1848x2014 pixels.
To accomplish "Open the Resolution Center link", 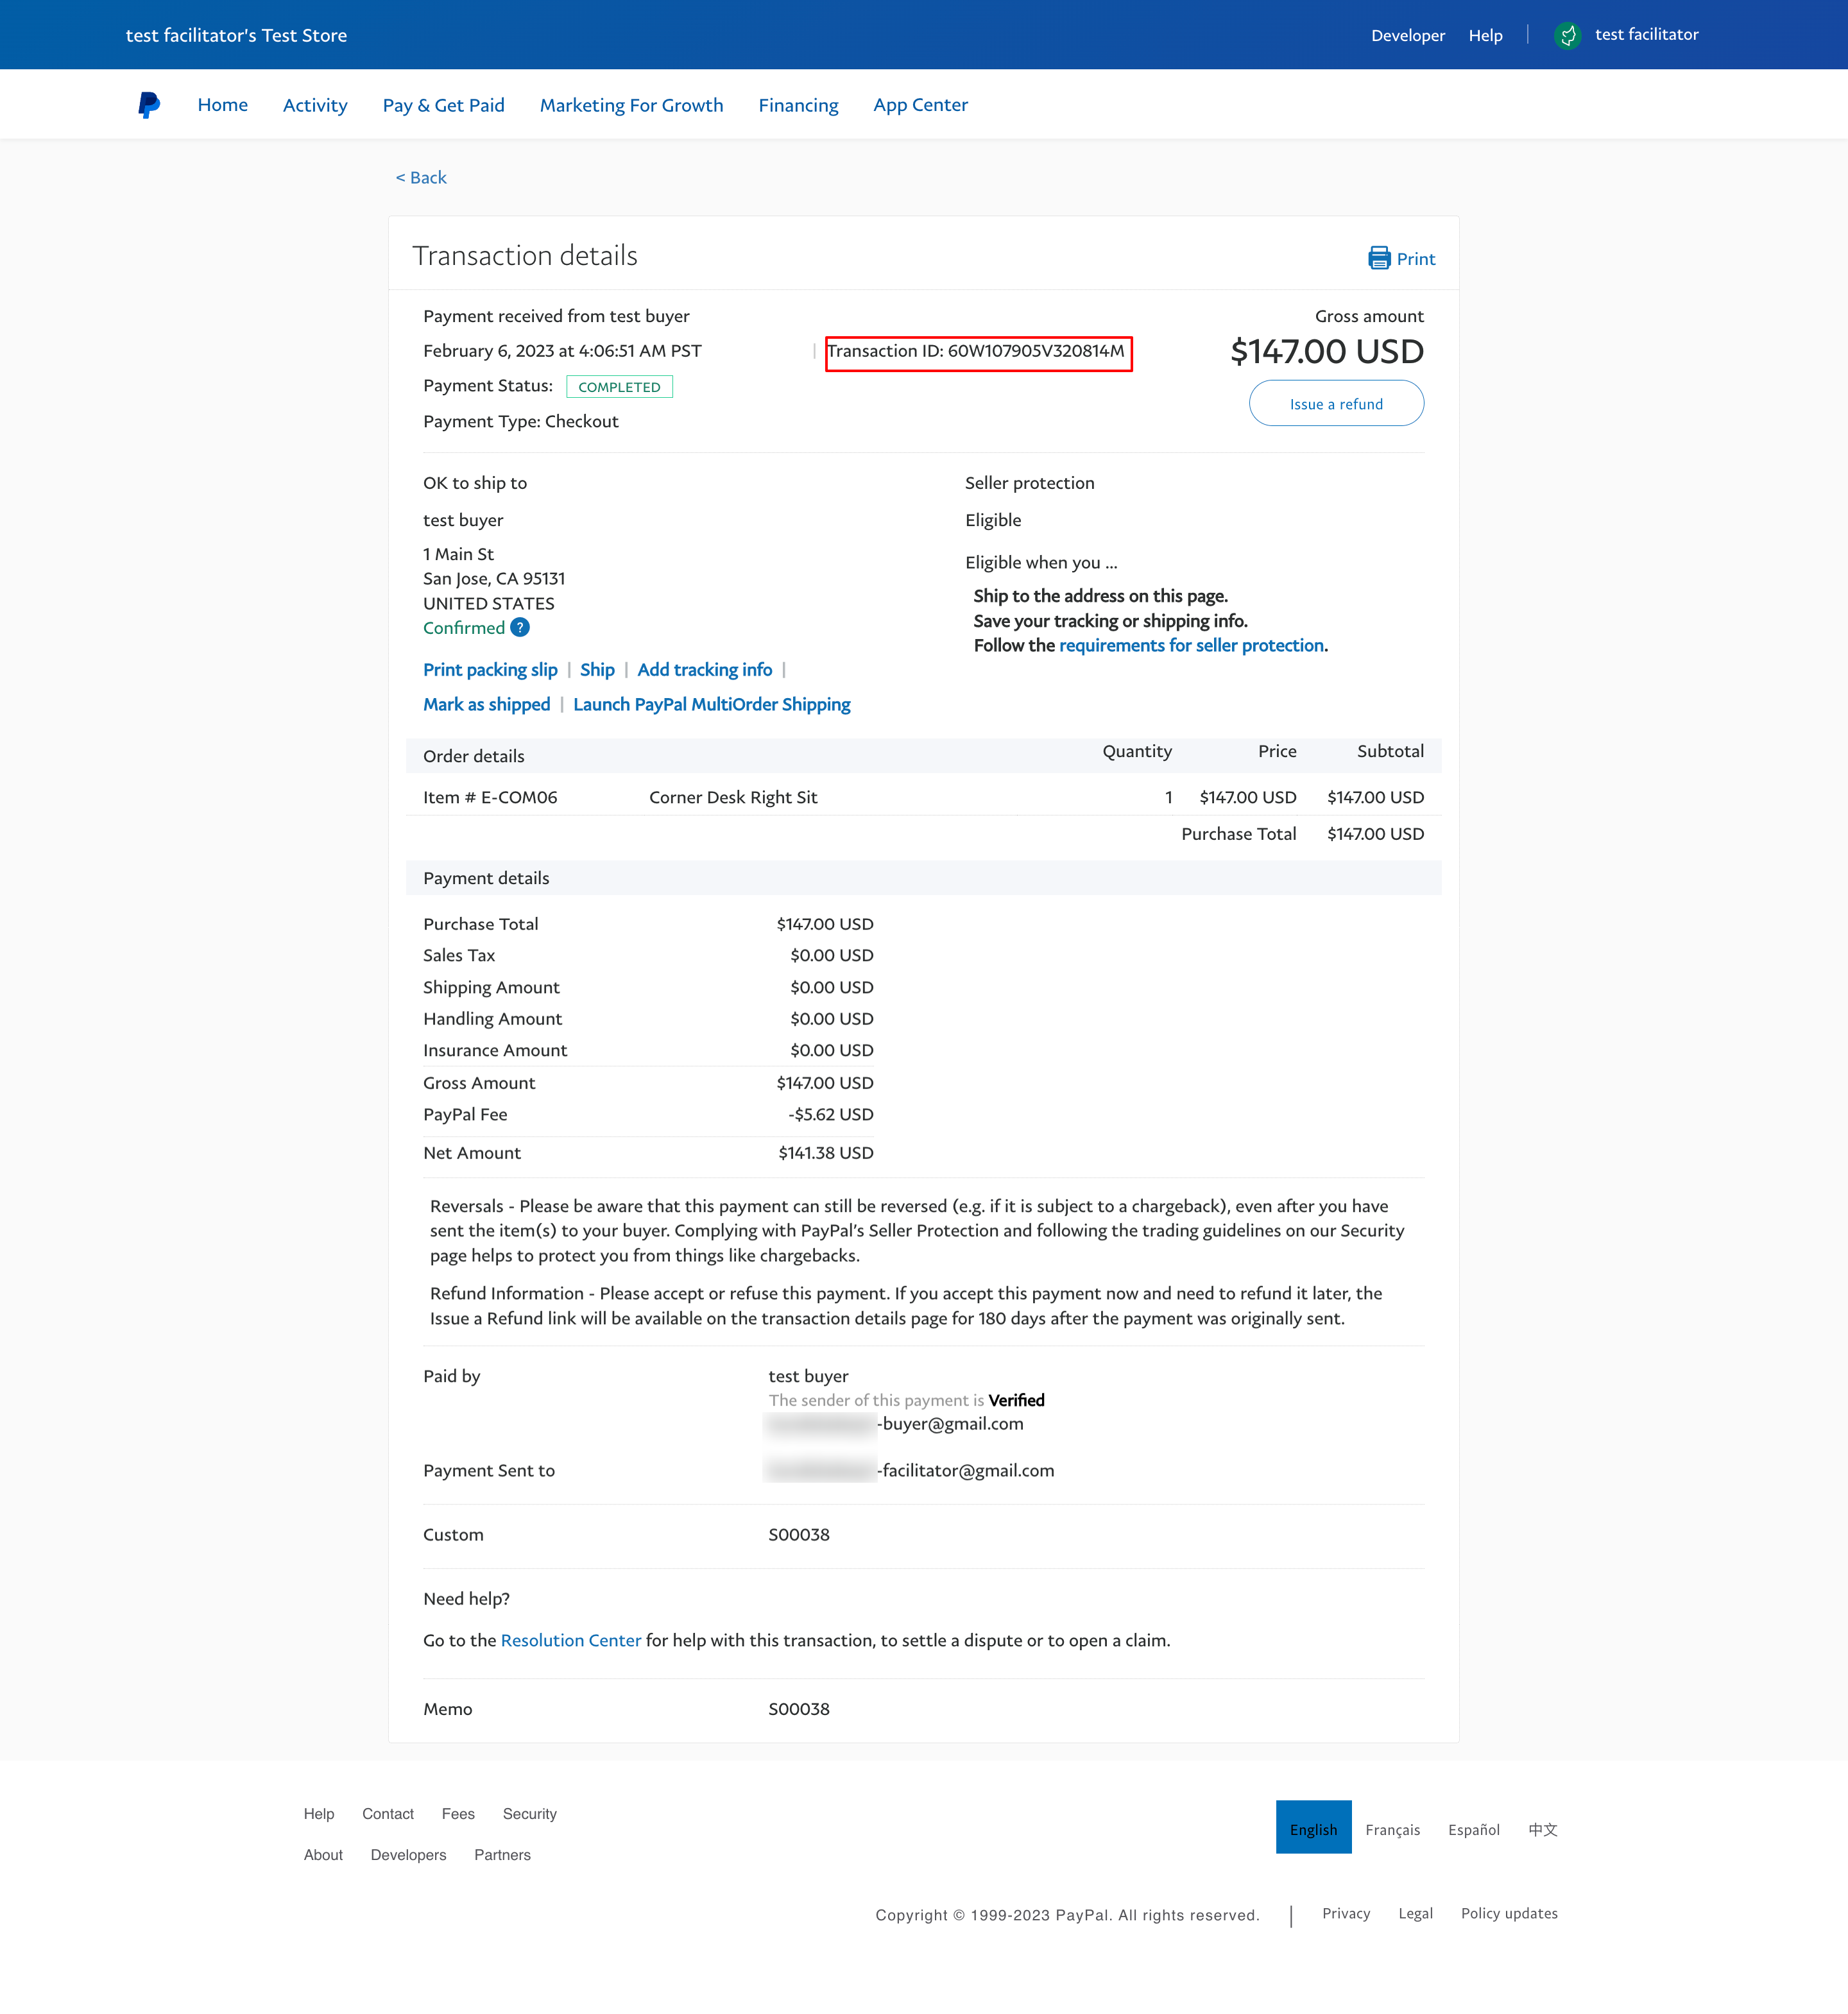I will pyautogui.click(x=570, y=1640).
